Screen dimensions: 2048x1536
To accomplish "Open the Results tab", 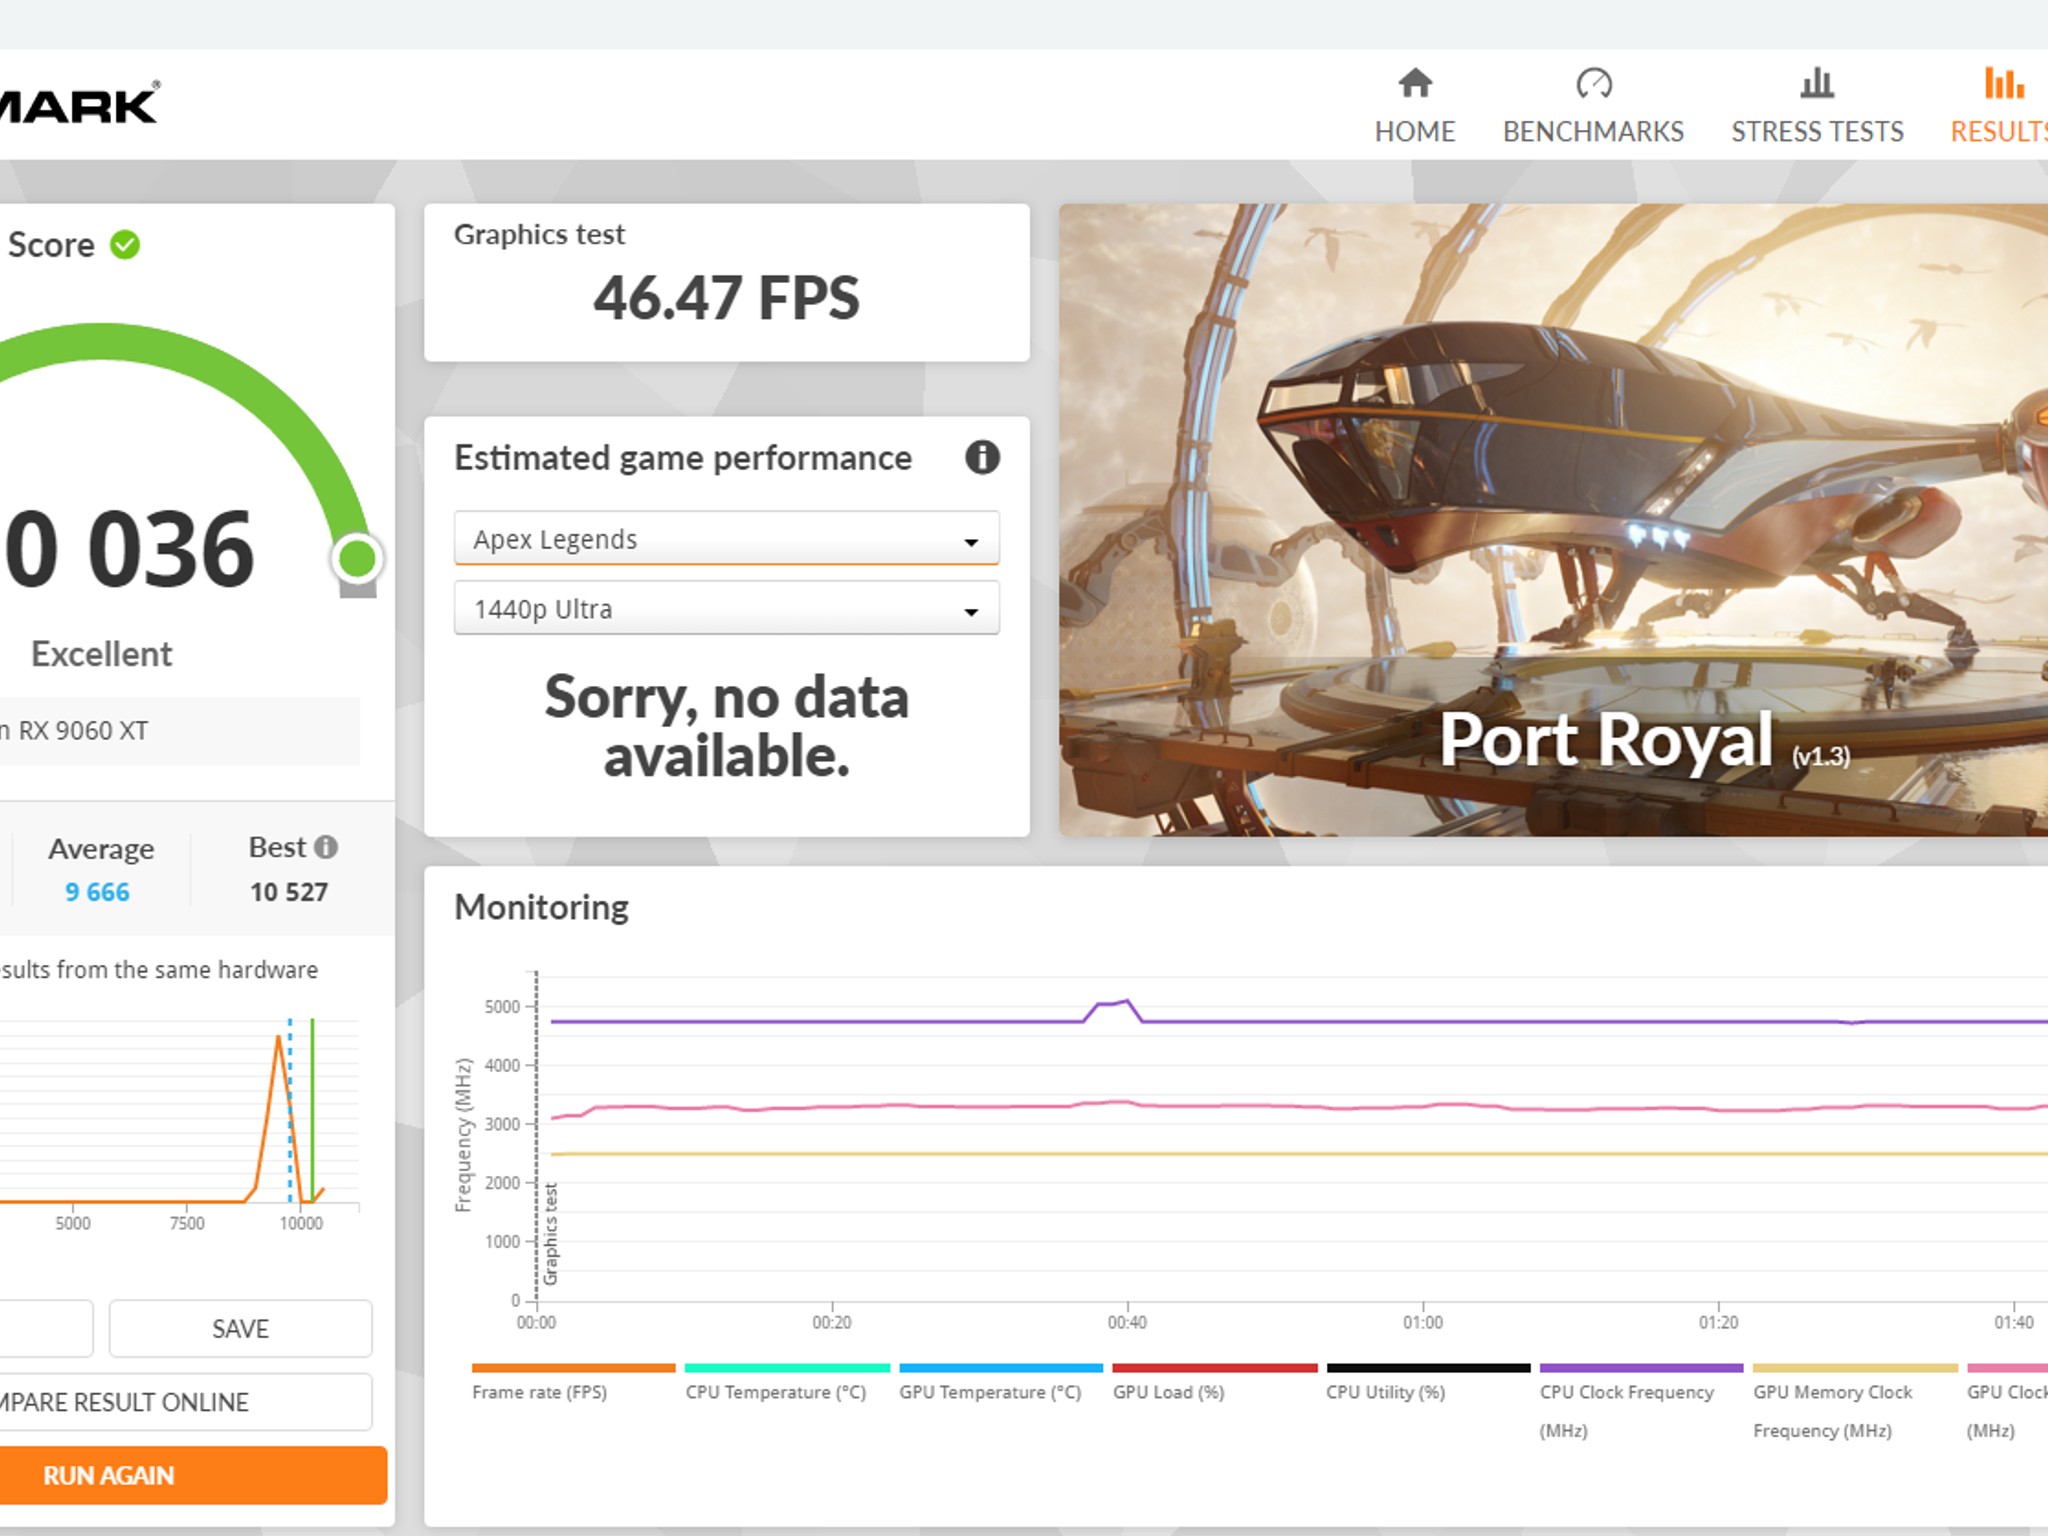I will (1999, 106).
